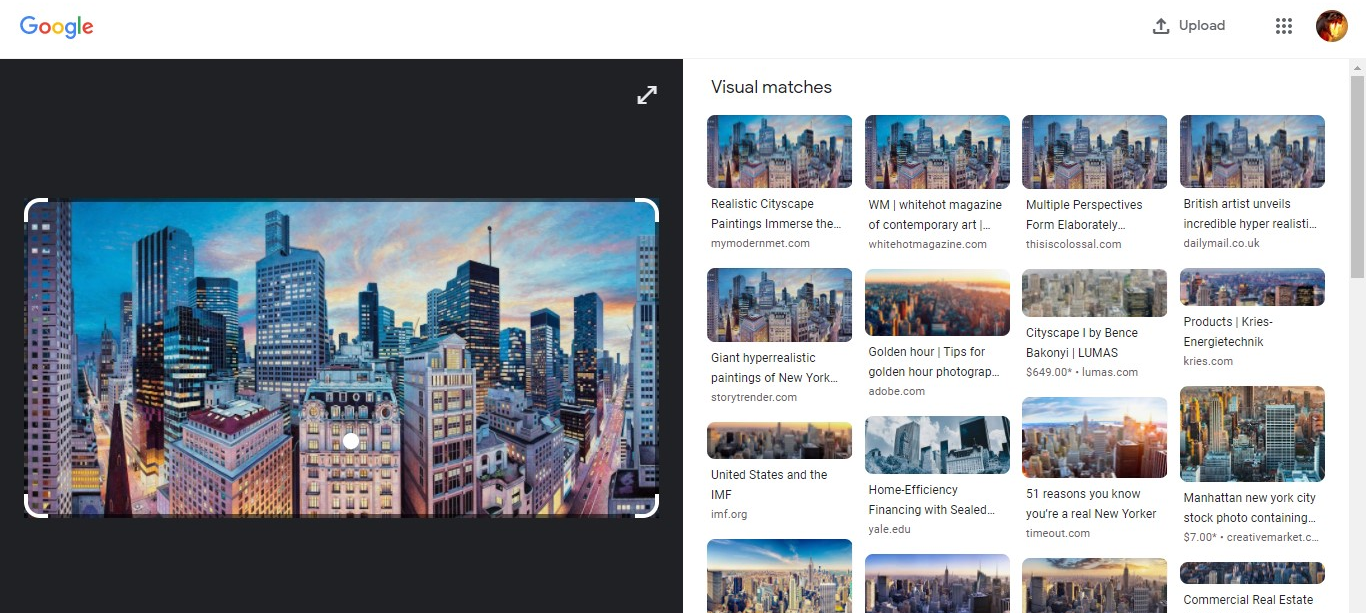The height and width of the screenshot is (613, 1366).
Task: Click the Google logo
Action: (x=57, y=27)
